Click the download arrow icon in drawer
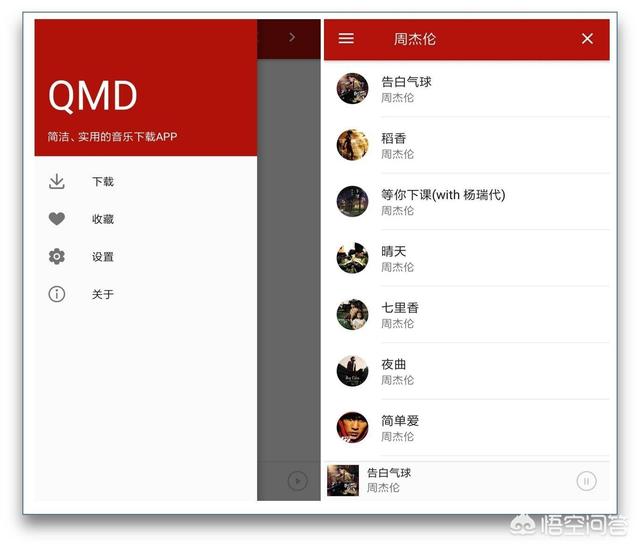Image resolution: width=640 pixels, height=548 pixels. pyautogui.click(x=57, y=182)
